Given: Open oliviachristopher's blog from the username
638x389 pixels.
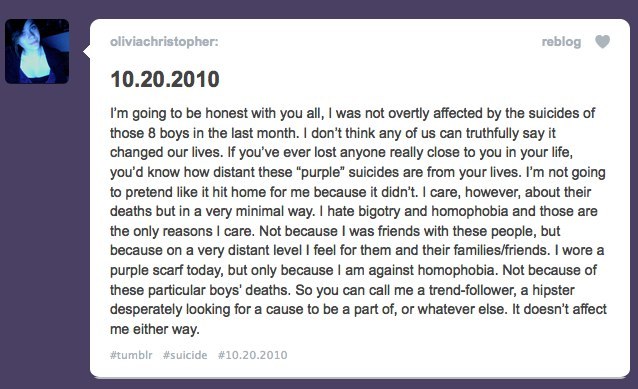Looking at the screenshot, I should 164,42.
